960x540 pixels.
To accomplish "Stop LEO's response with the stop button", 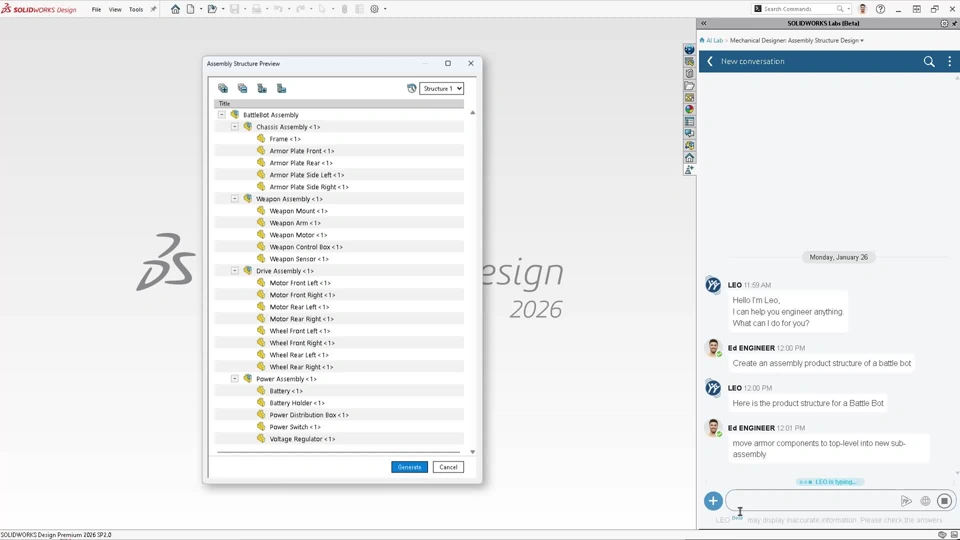I will (x=944, y=501).
